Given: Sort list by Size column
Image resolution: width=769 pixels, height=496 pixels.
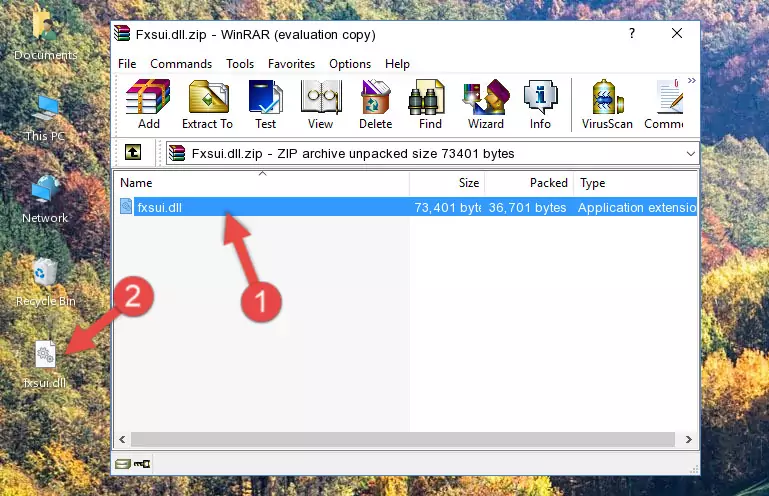Looking at the screenshot, I should tap(447, 183).
